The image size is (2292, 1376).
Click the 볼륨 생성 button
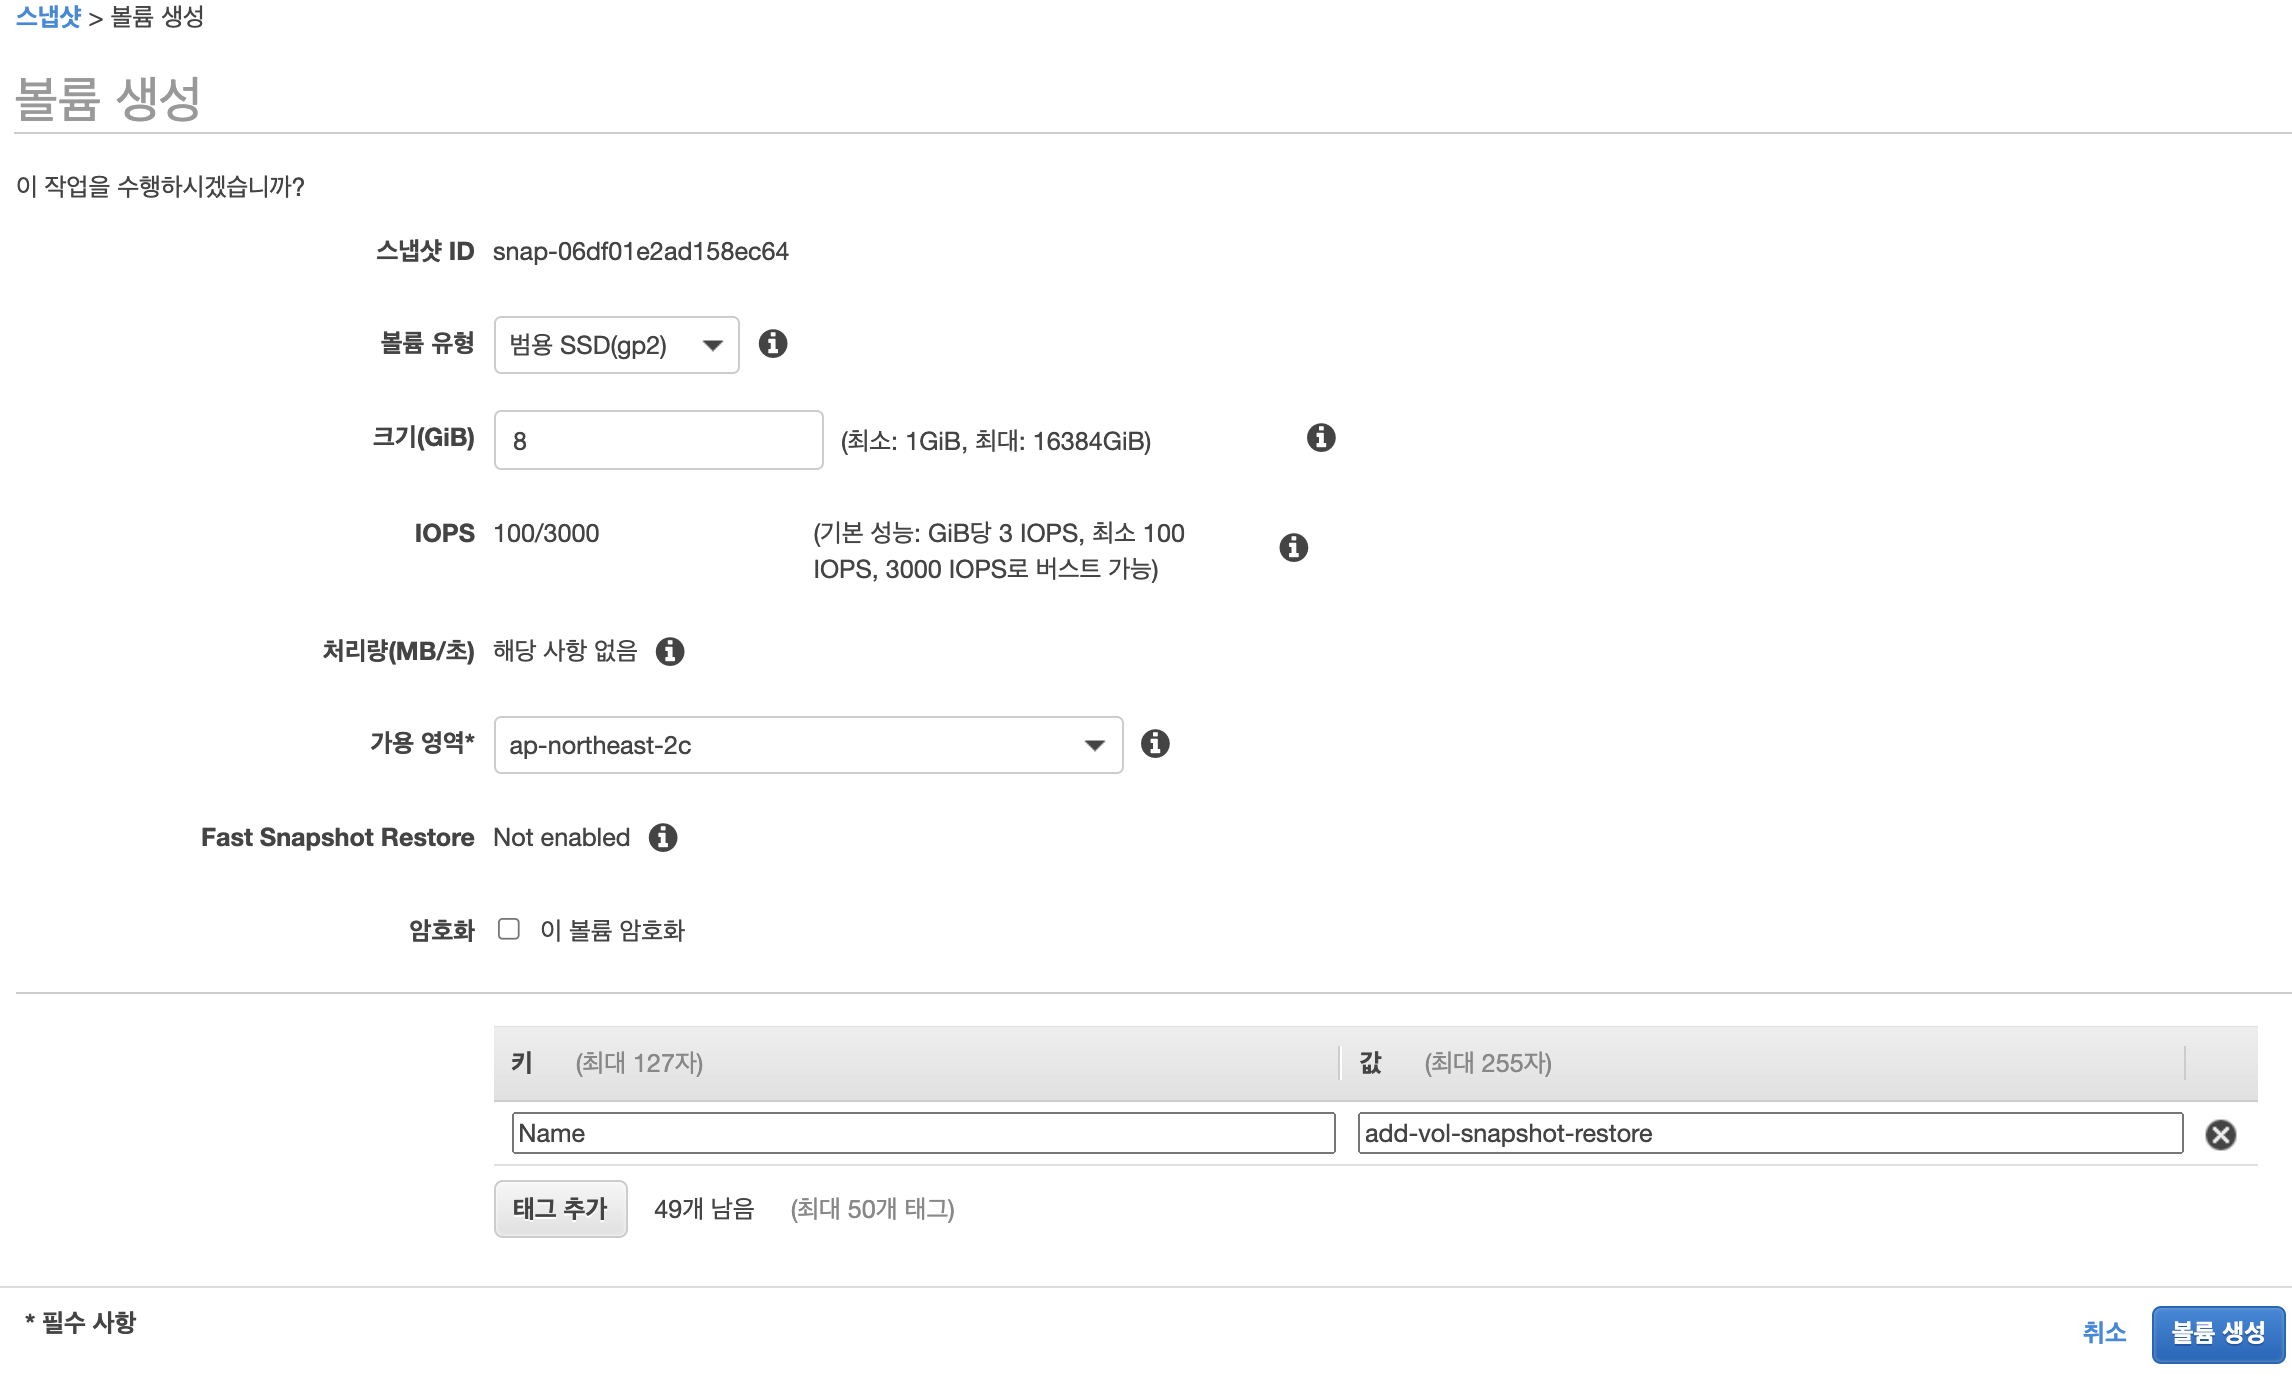point(2217,1333)
